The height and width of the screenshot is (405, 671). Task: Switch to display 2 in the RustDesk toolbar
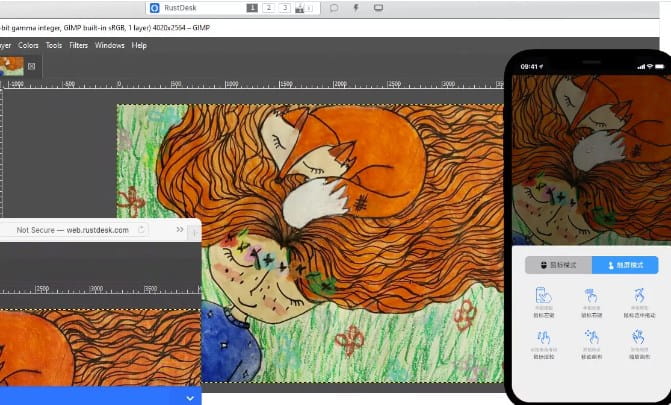coord(269,8)
